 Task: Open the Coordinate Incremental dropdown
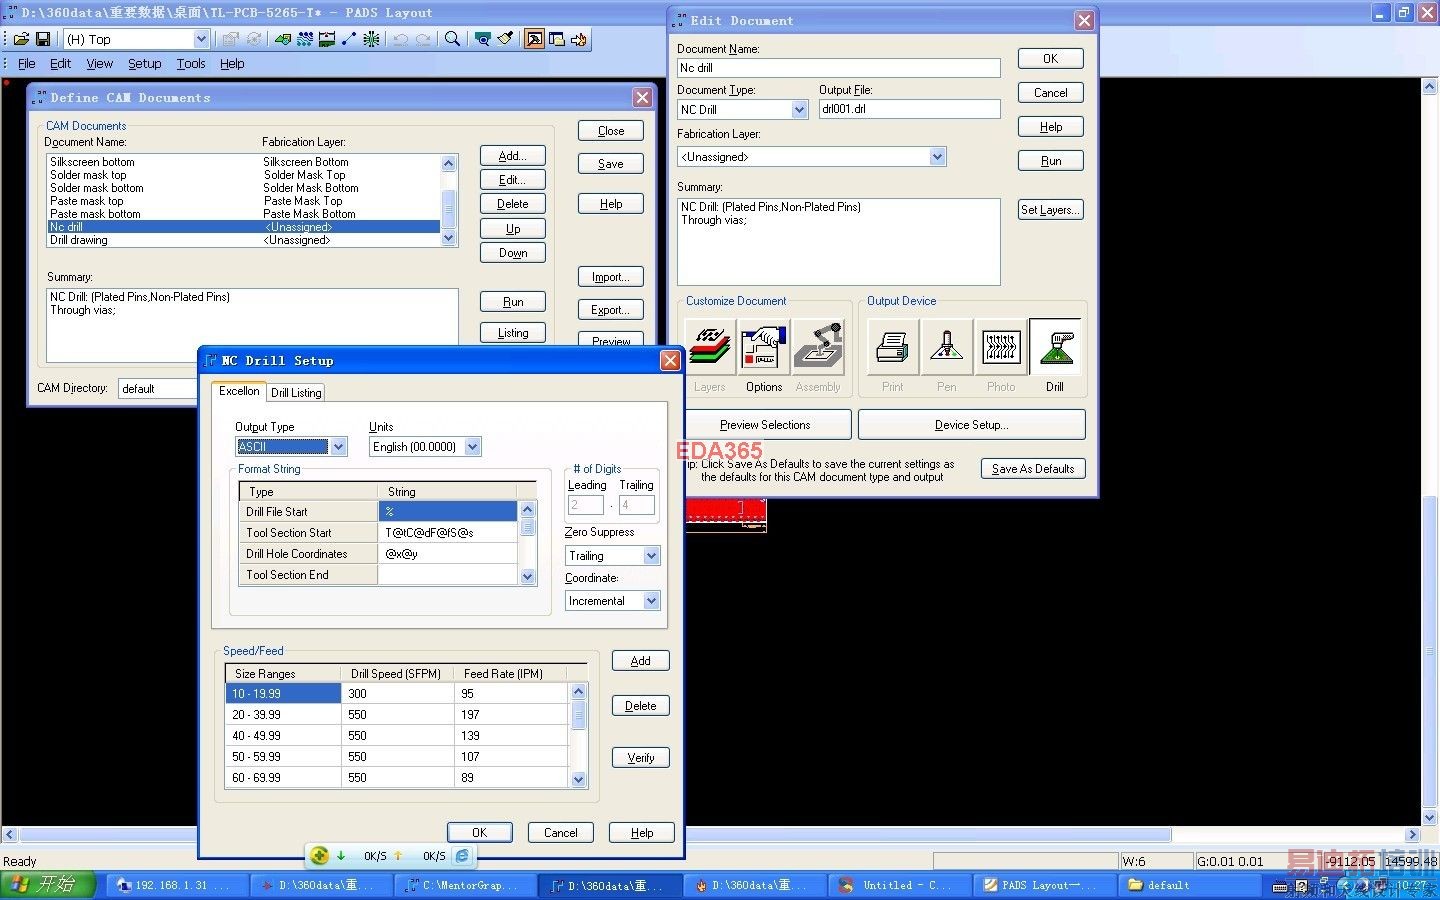pyautogui.click(x=652, y=601)
